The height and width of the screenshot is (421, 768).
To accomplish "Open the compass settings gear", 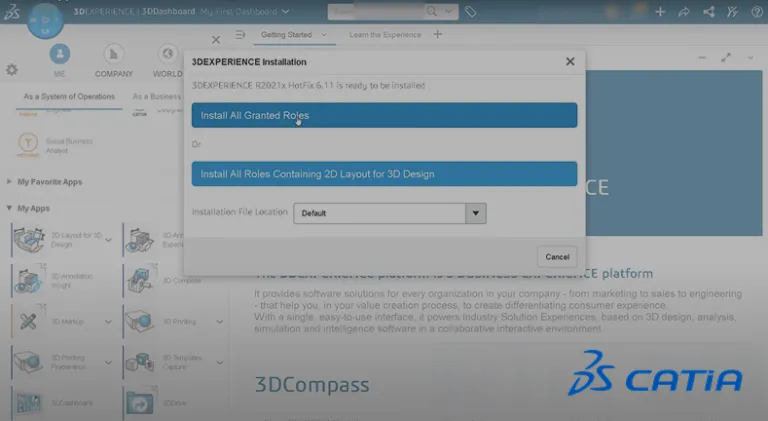I will point(12,70).
